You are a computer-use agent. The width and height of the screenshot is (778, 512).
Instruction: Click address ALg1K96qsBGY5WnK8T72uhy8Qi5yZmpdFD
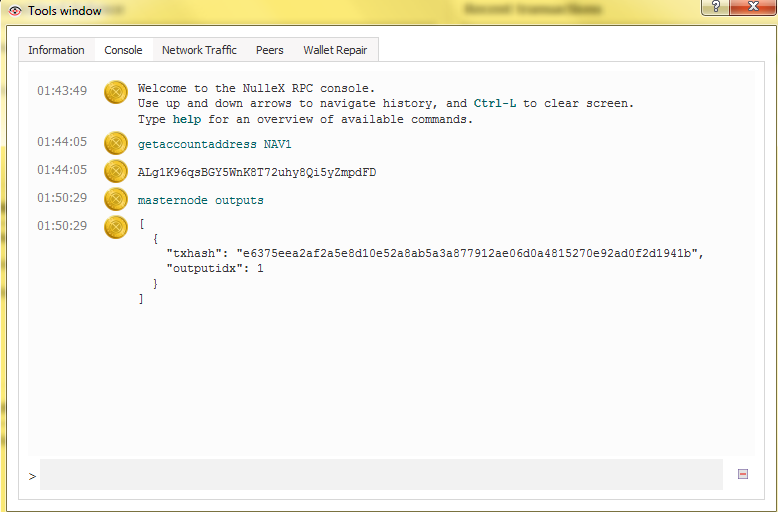point(257,173)
